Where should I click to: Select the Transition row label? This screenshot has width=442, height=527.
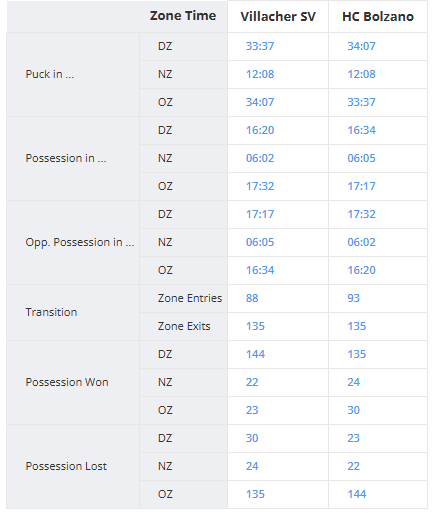(x=51, y=312)
